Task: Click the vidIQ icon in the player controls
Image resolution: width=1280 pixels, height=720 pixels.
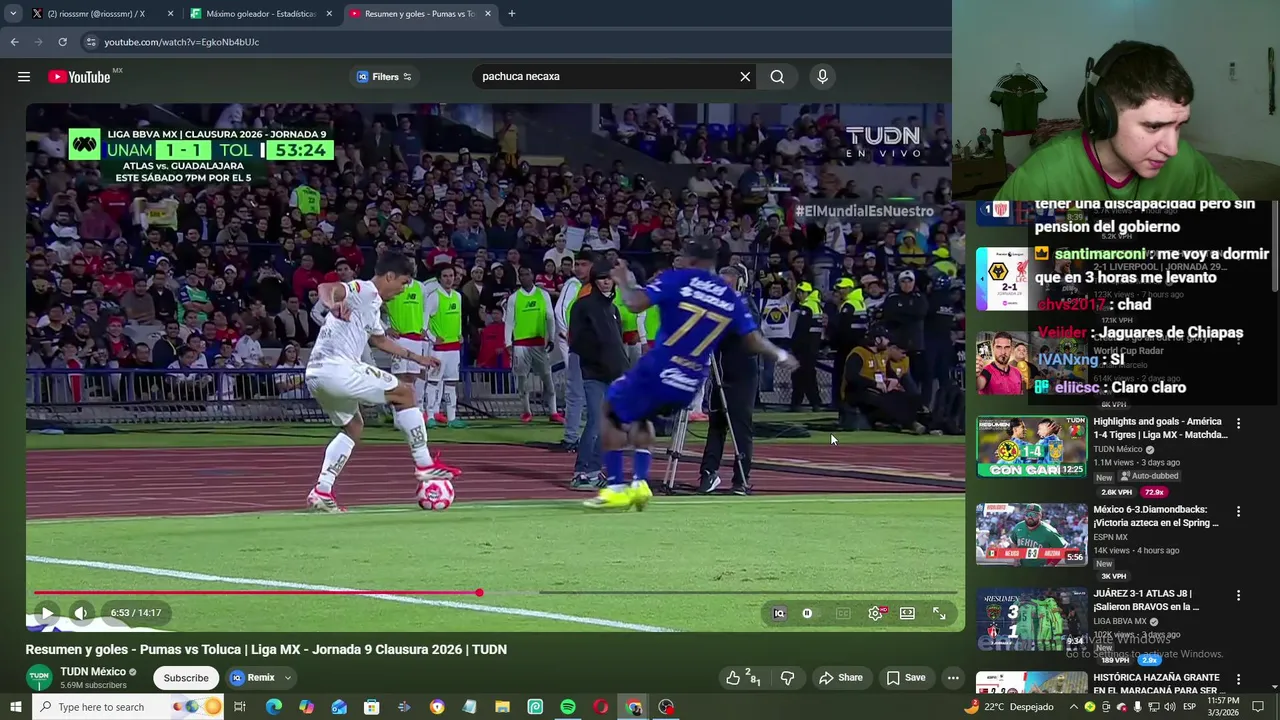Action: (x=779, y=614)
